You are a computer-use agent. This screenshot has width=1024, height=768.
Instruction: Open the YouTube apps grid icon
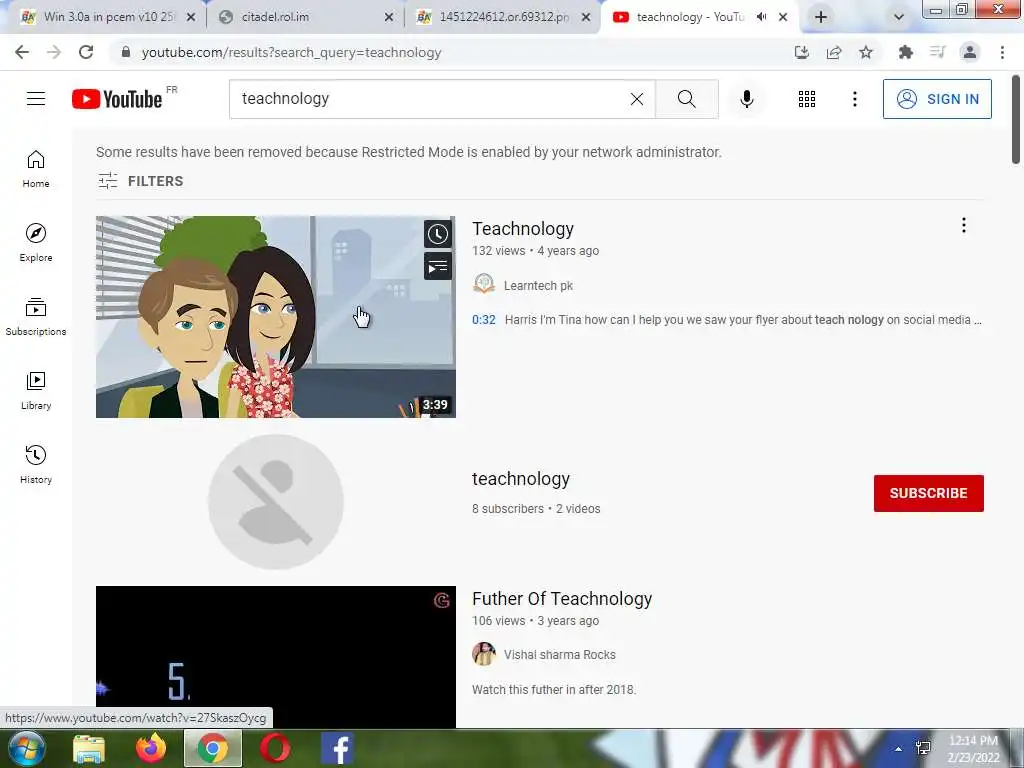[x=807, y=99]
